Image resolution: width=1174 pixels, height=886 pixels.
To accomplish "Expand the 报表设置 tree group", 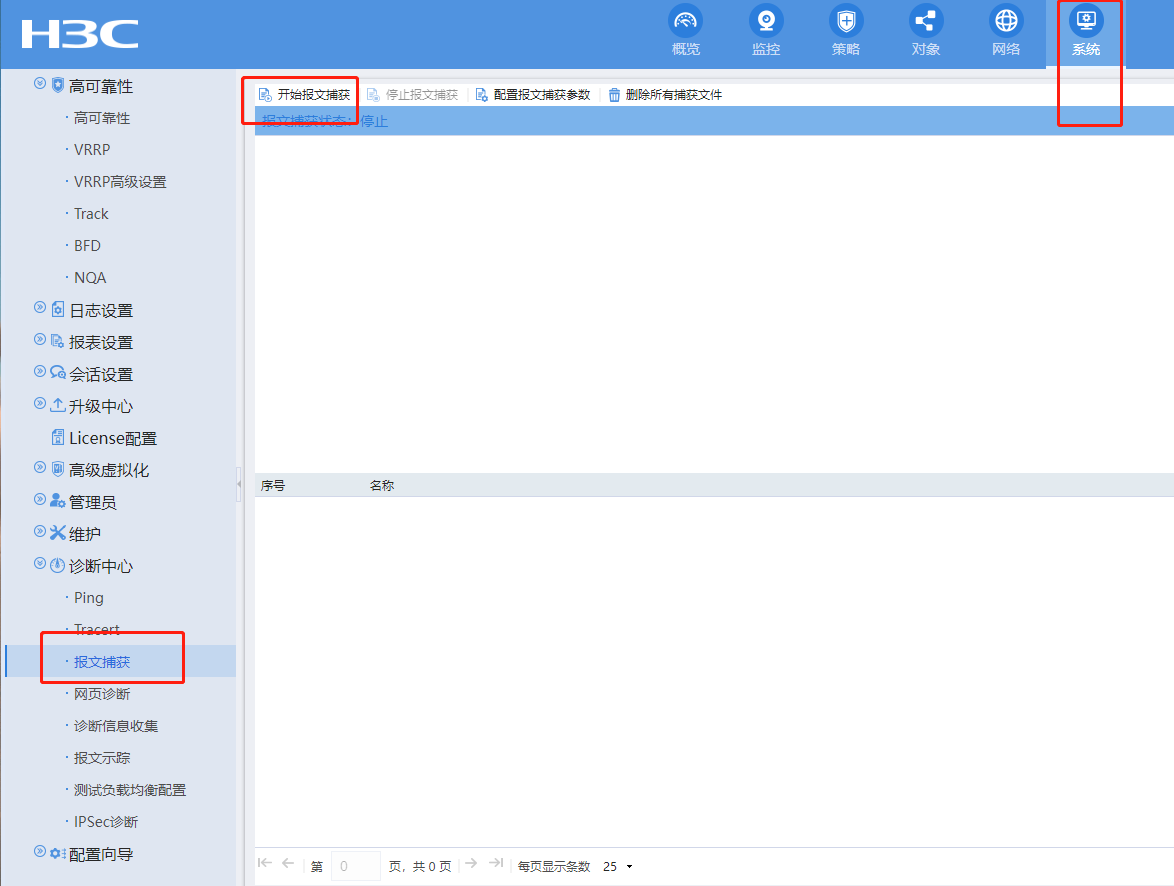I will (40, 339).
